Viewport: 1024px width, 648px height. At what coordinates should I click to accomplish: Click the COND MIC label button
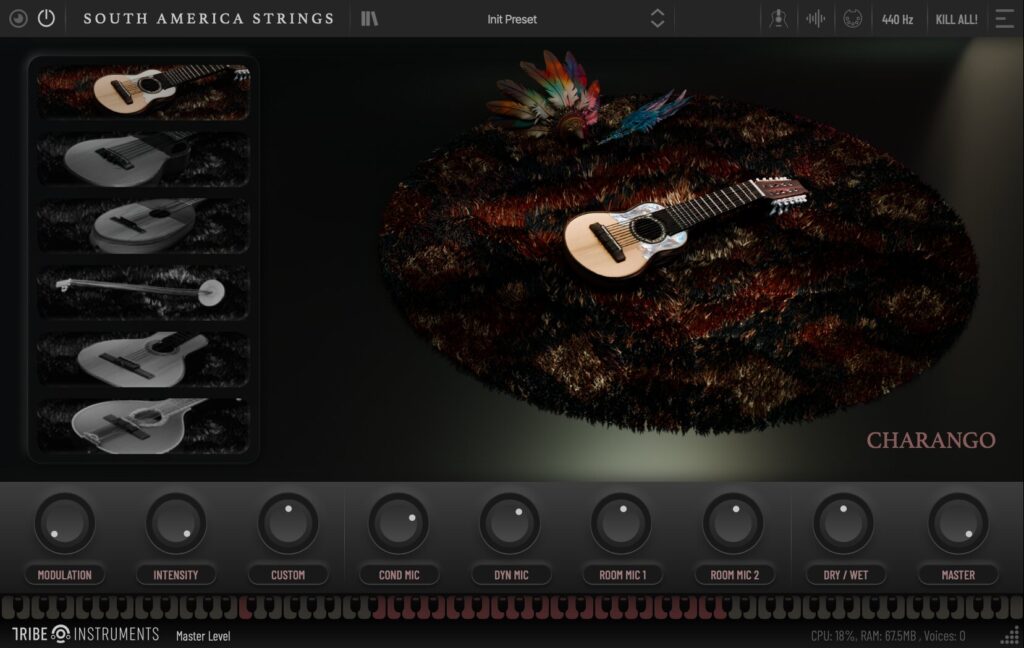(399, 575)
